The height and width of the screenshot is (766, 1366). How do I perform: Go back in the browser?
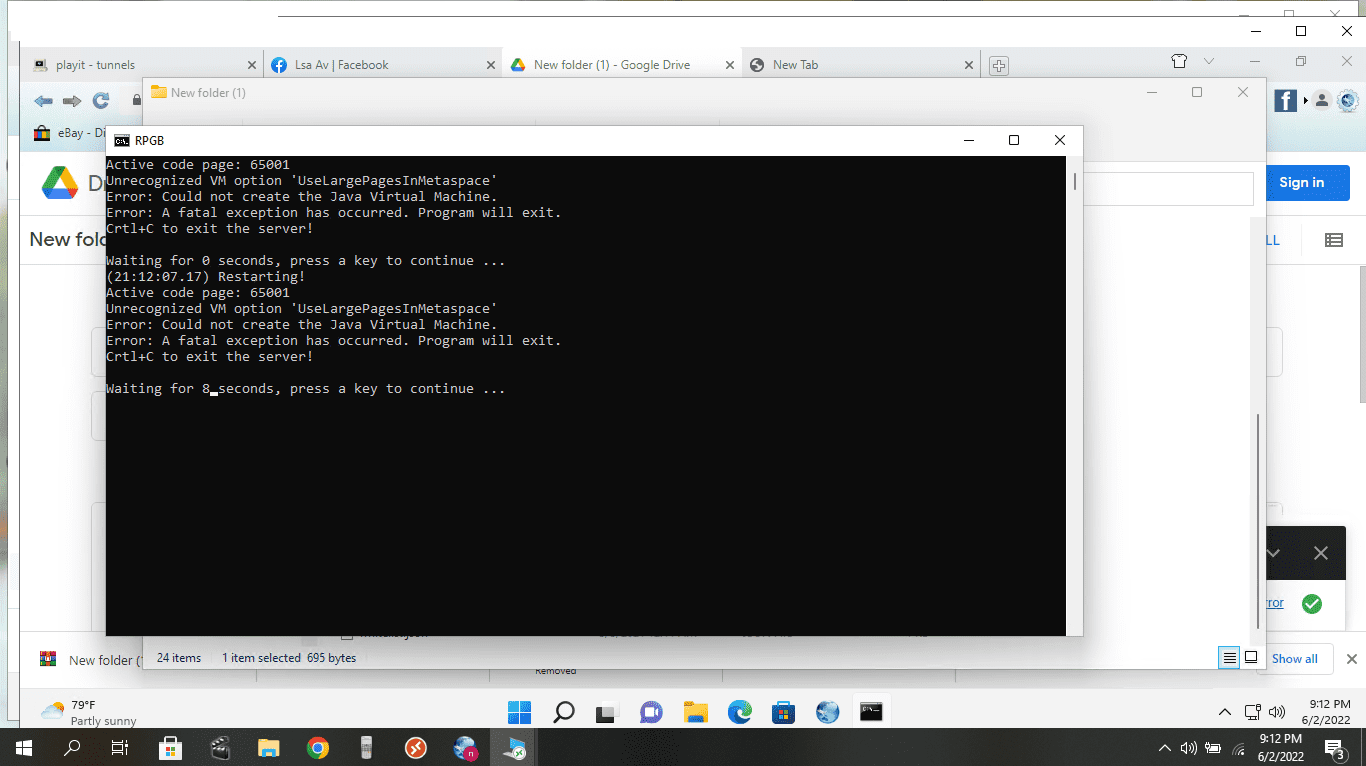(43, 101)
